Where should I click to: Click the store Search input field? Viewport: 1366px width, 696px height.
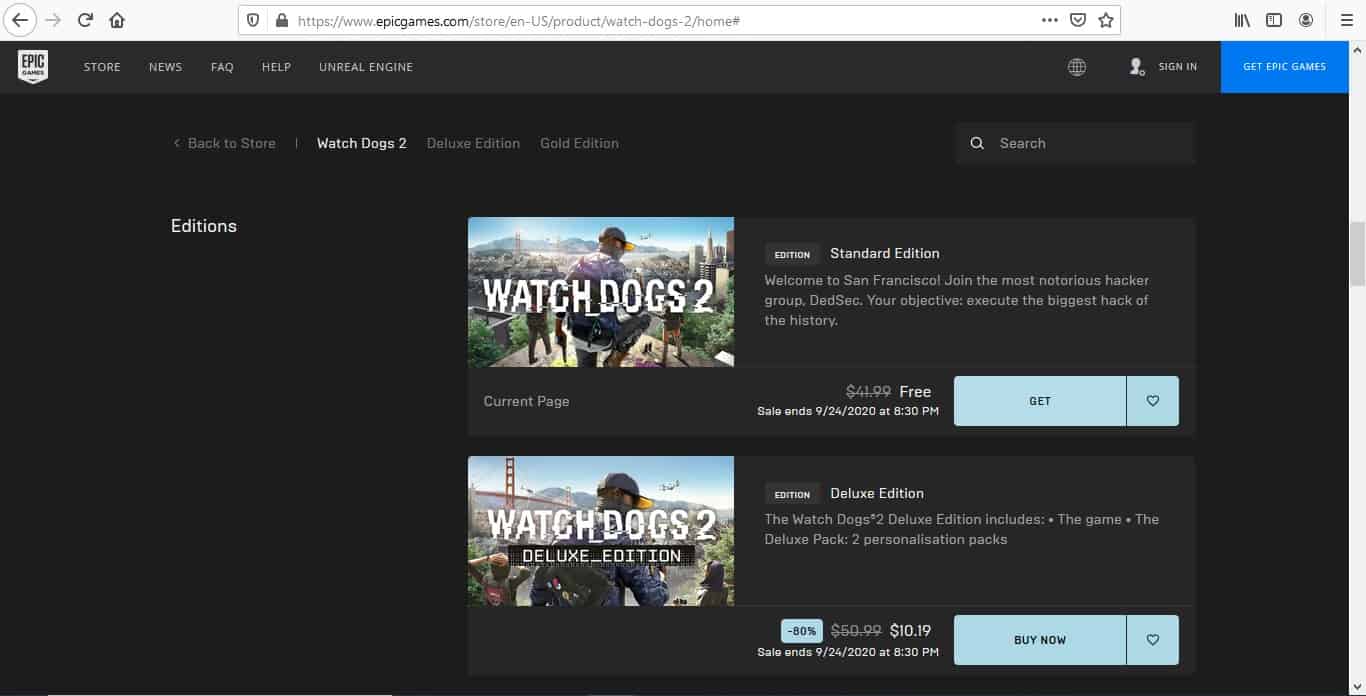click(1075, 143)
